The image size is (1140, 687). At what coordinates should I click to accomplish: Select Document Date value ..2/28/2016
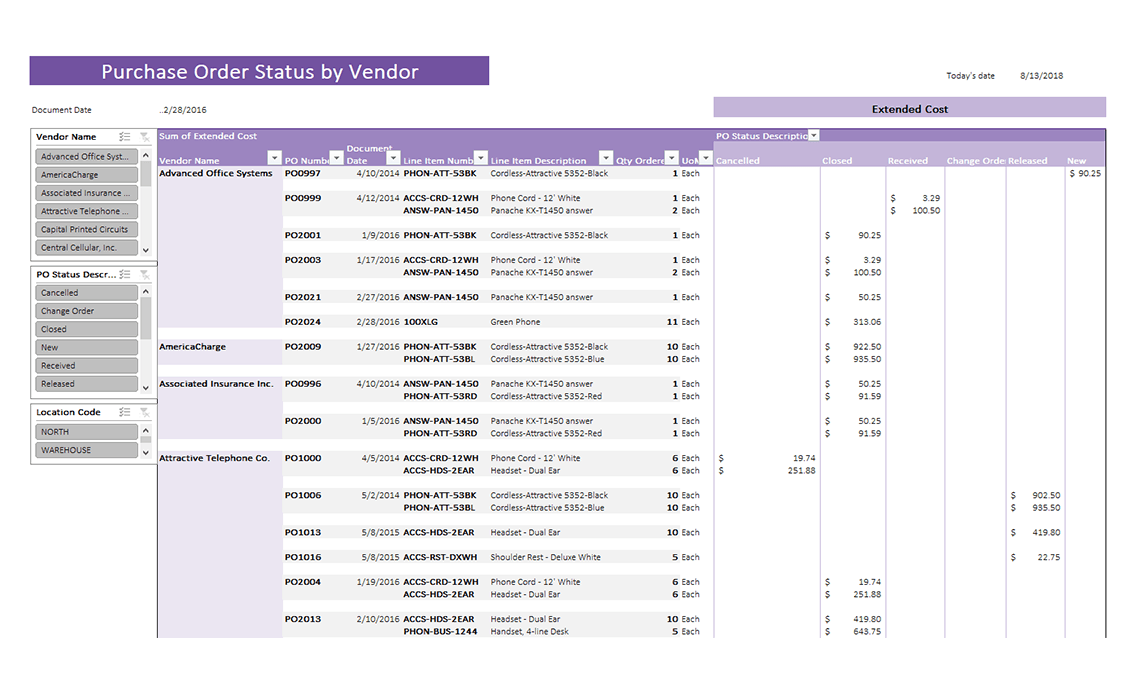point(183,110)
